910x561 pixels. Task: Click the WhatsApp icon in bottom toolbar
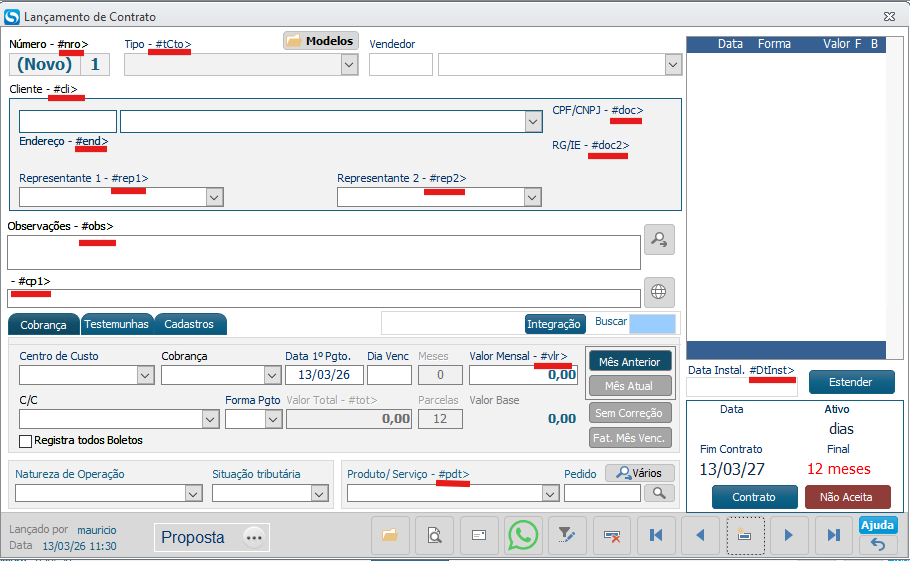(x=523, y=535)
